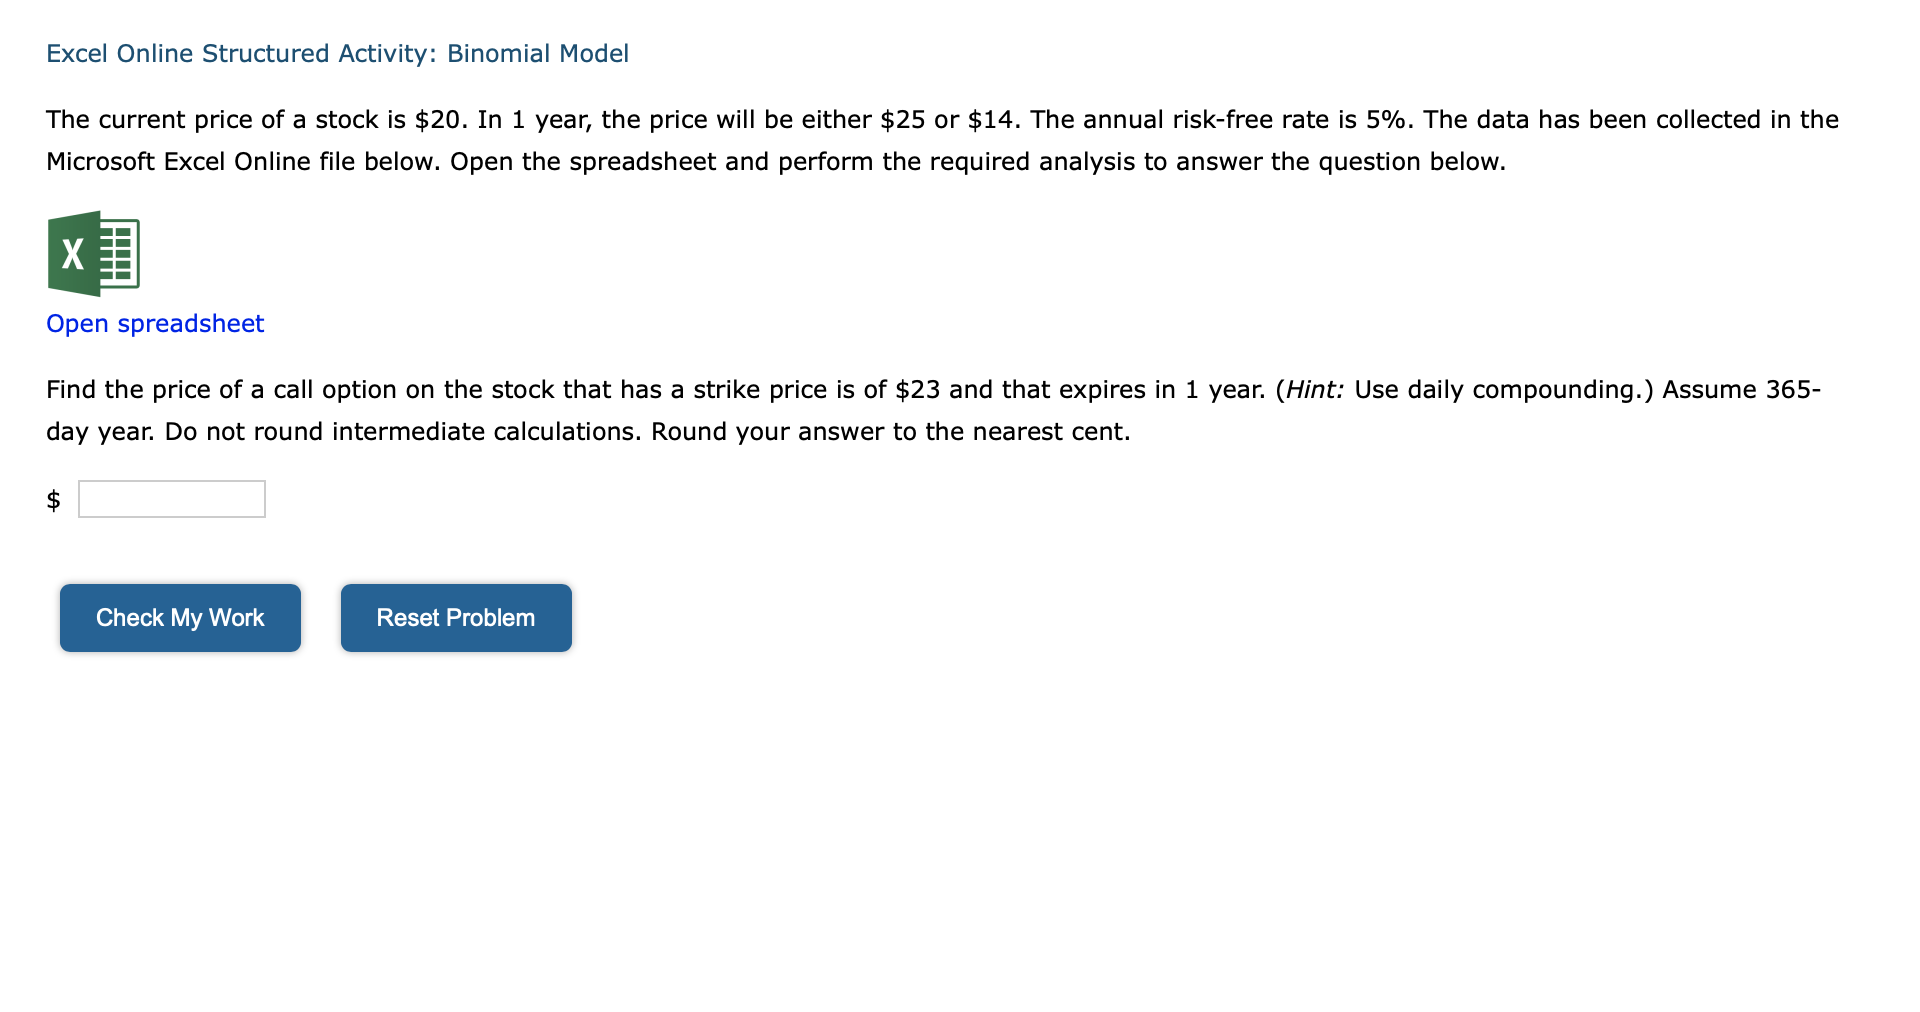Screen dimensions: 1920x1012
Task: Click the blue 'Open spreadsheet' hyperlink text
Action: [154, 323]
